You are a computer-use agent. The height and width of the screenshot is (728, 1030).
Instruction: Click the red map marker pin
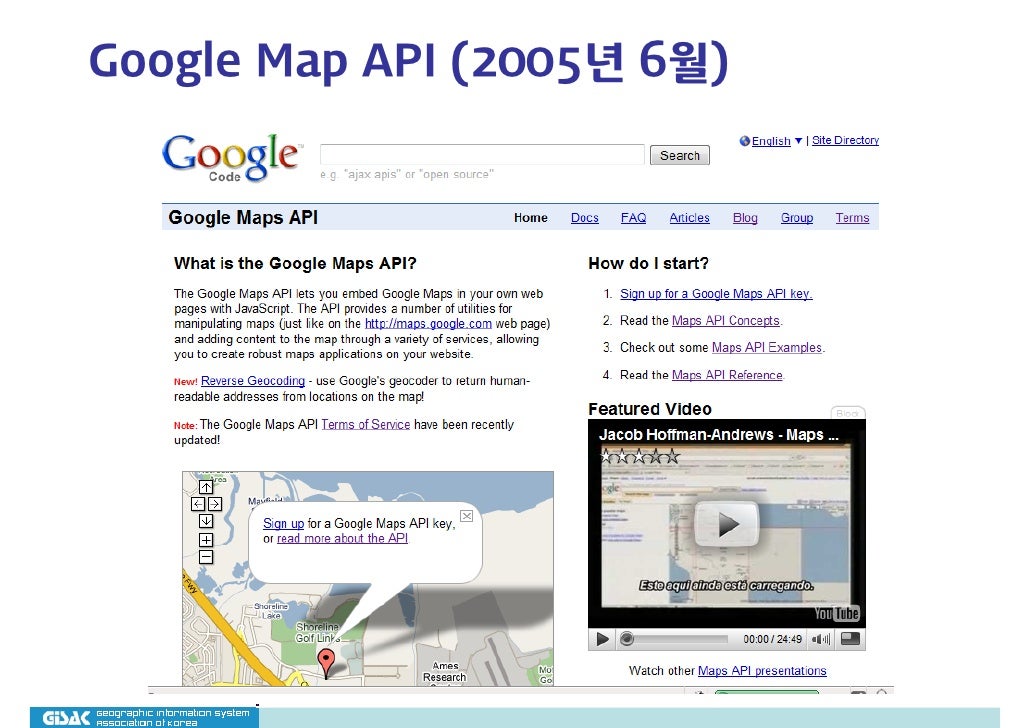(x=326, y=662)
